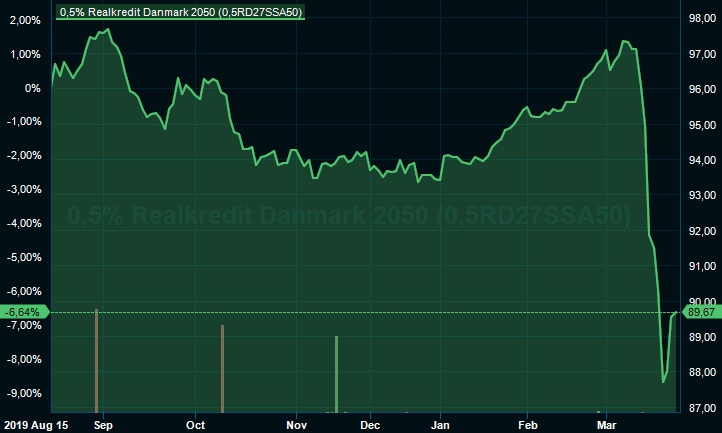Click the -9,00% percent axis label
The height and width of the screenshot is (433, 722).
tap(22, 393)
